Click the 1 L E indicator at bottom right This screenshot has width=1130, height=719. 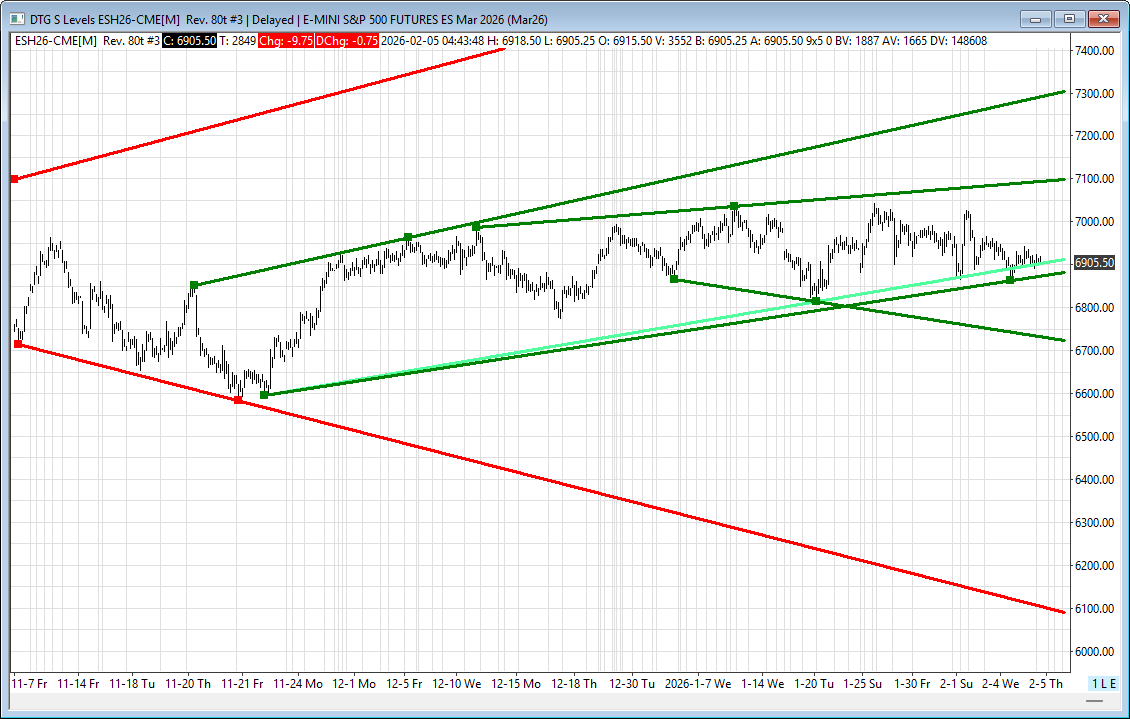1103,683
